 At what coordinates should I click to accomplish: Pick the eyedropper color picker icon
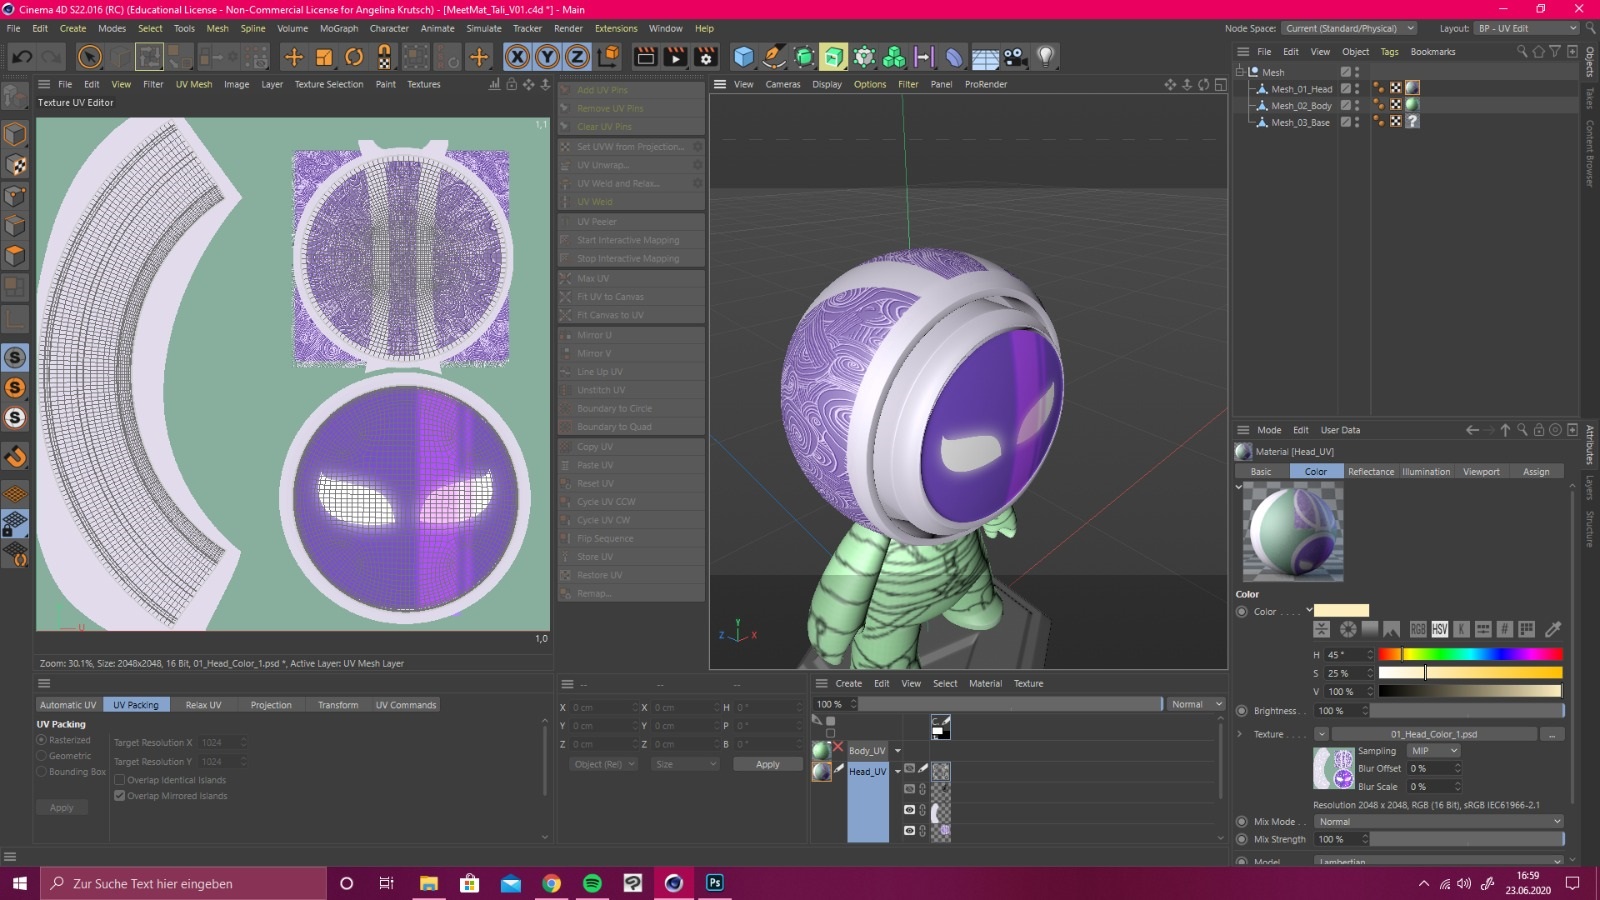pyautogui.click(x=1553, y=629)
